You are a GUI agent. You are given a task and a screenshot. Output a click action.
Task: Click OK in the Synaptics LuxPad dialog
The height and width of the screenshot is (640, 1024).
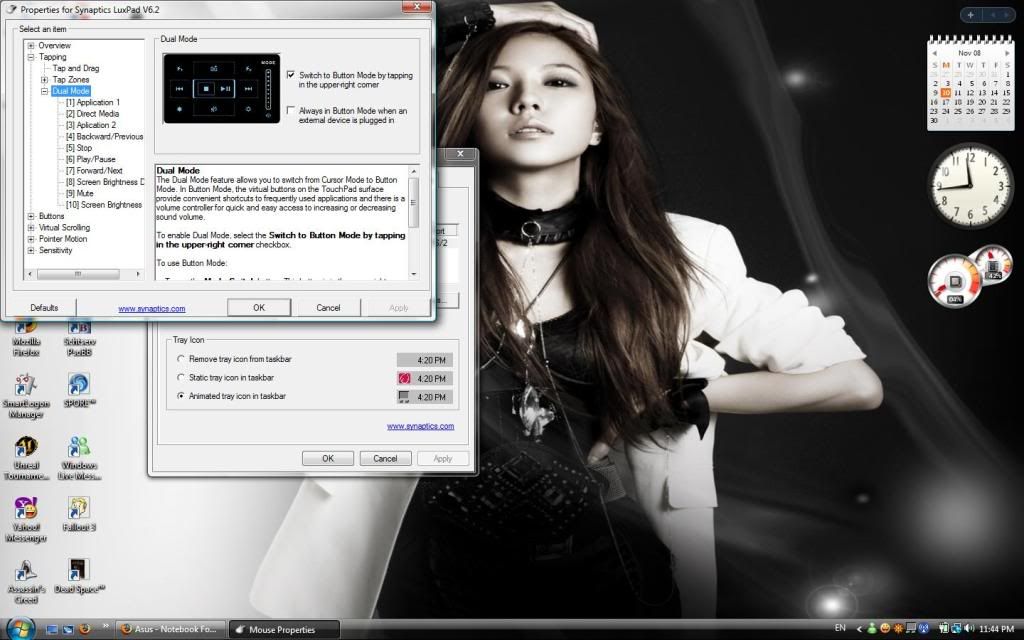(x=259, y=308)
